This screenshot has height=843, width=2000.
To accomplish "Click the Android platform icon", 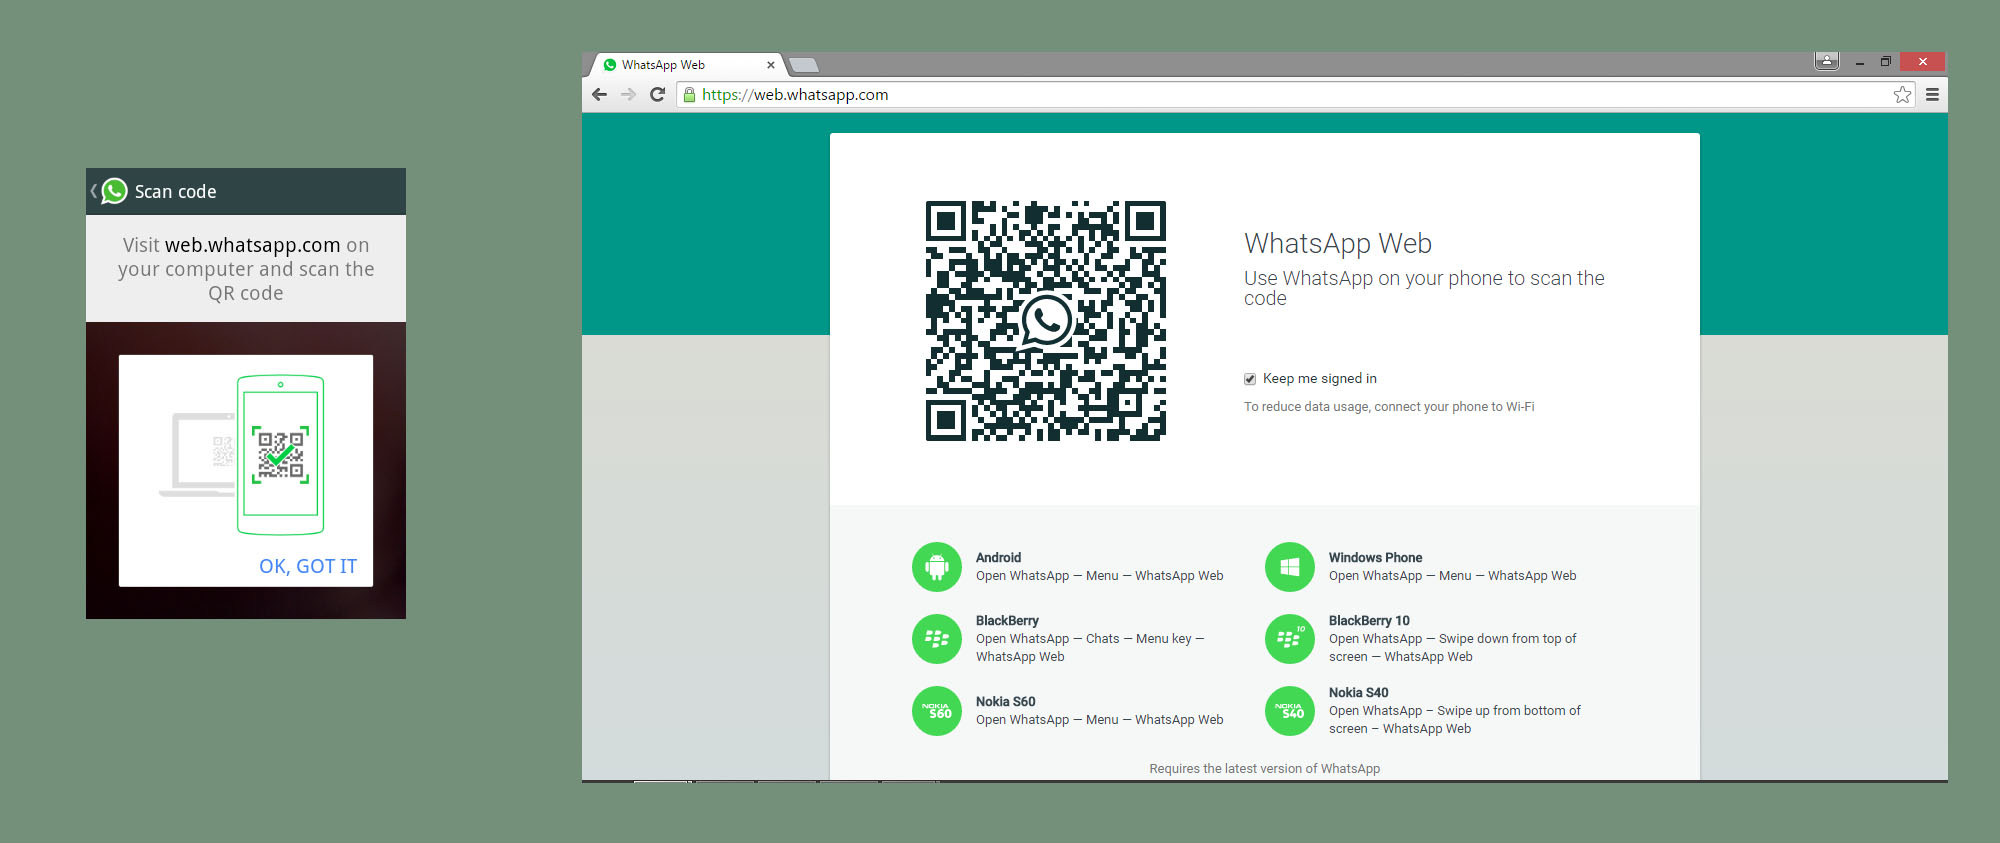I will point(936,567).
